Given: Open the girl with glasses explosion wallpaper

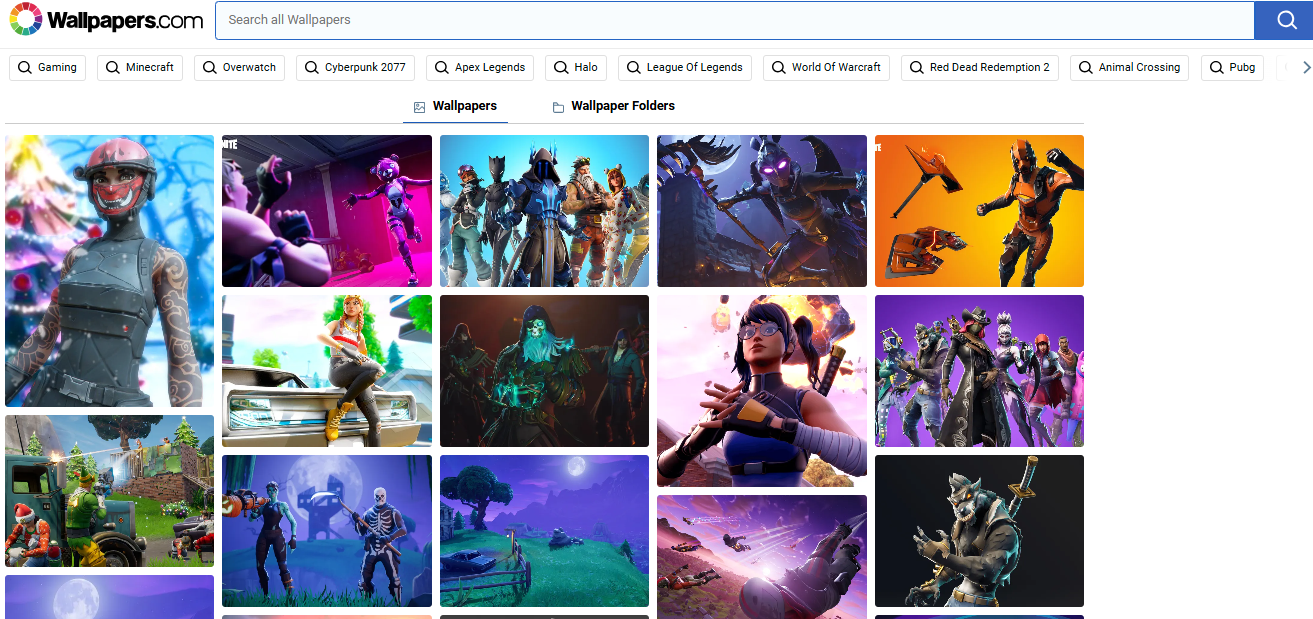Looking at the screenshot, I should click(x=762, y=391).
